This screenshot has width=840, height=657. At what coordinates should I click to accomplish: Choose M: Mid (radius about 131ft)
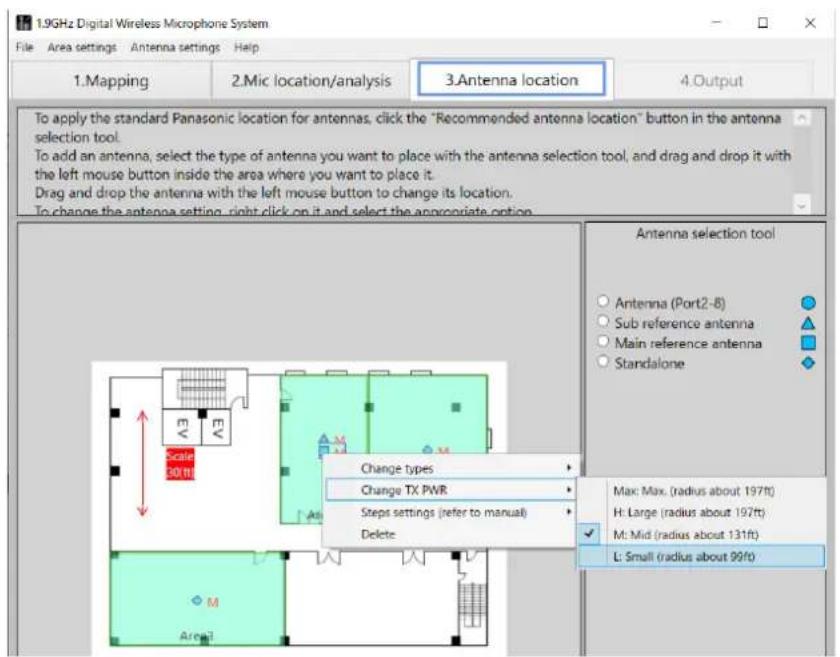click(701, 535)
